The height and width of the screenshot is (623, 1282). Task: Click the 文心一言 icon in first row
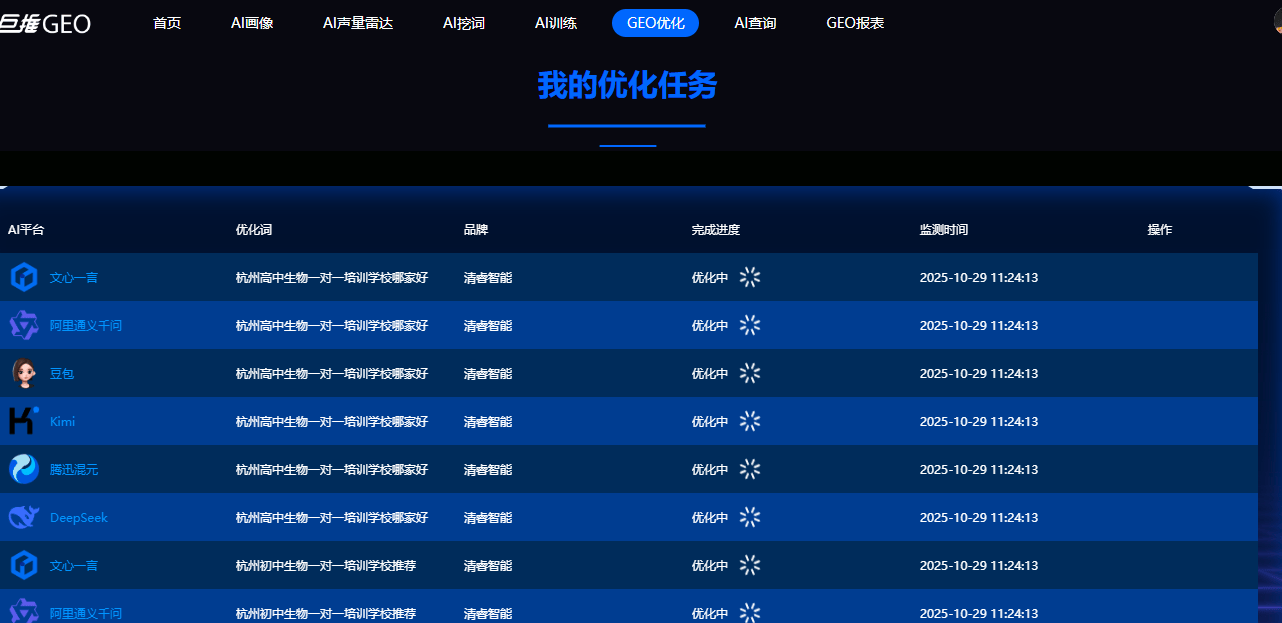click(24, 277)
